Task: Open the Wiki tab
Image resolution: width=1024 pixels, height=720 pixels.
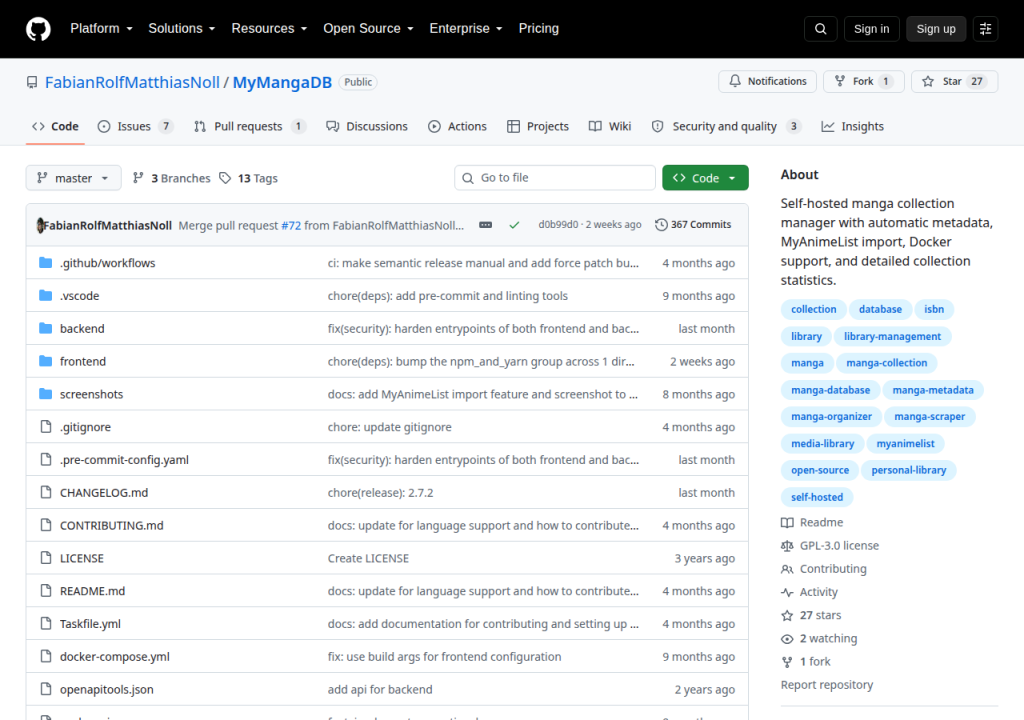Action: (x=610, y=126)
